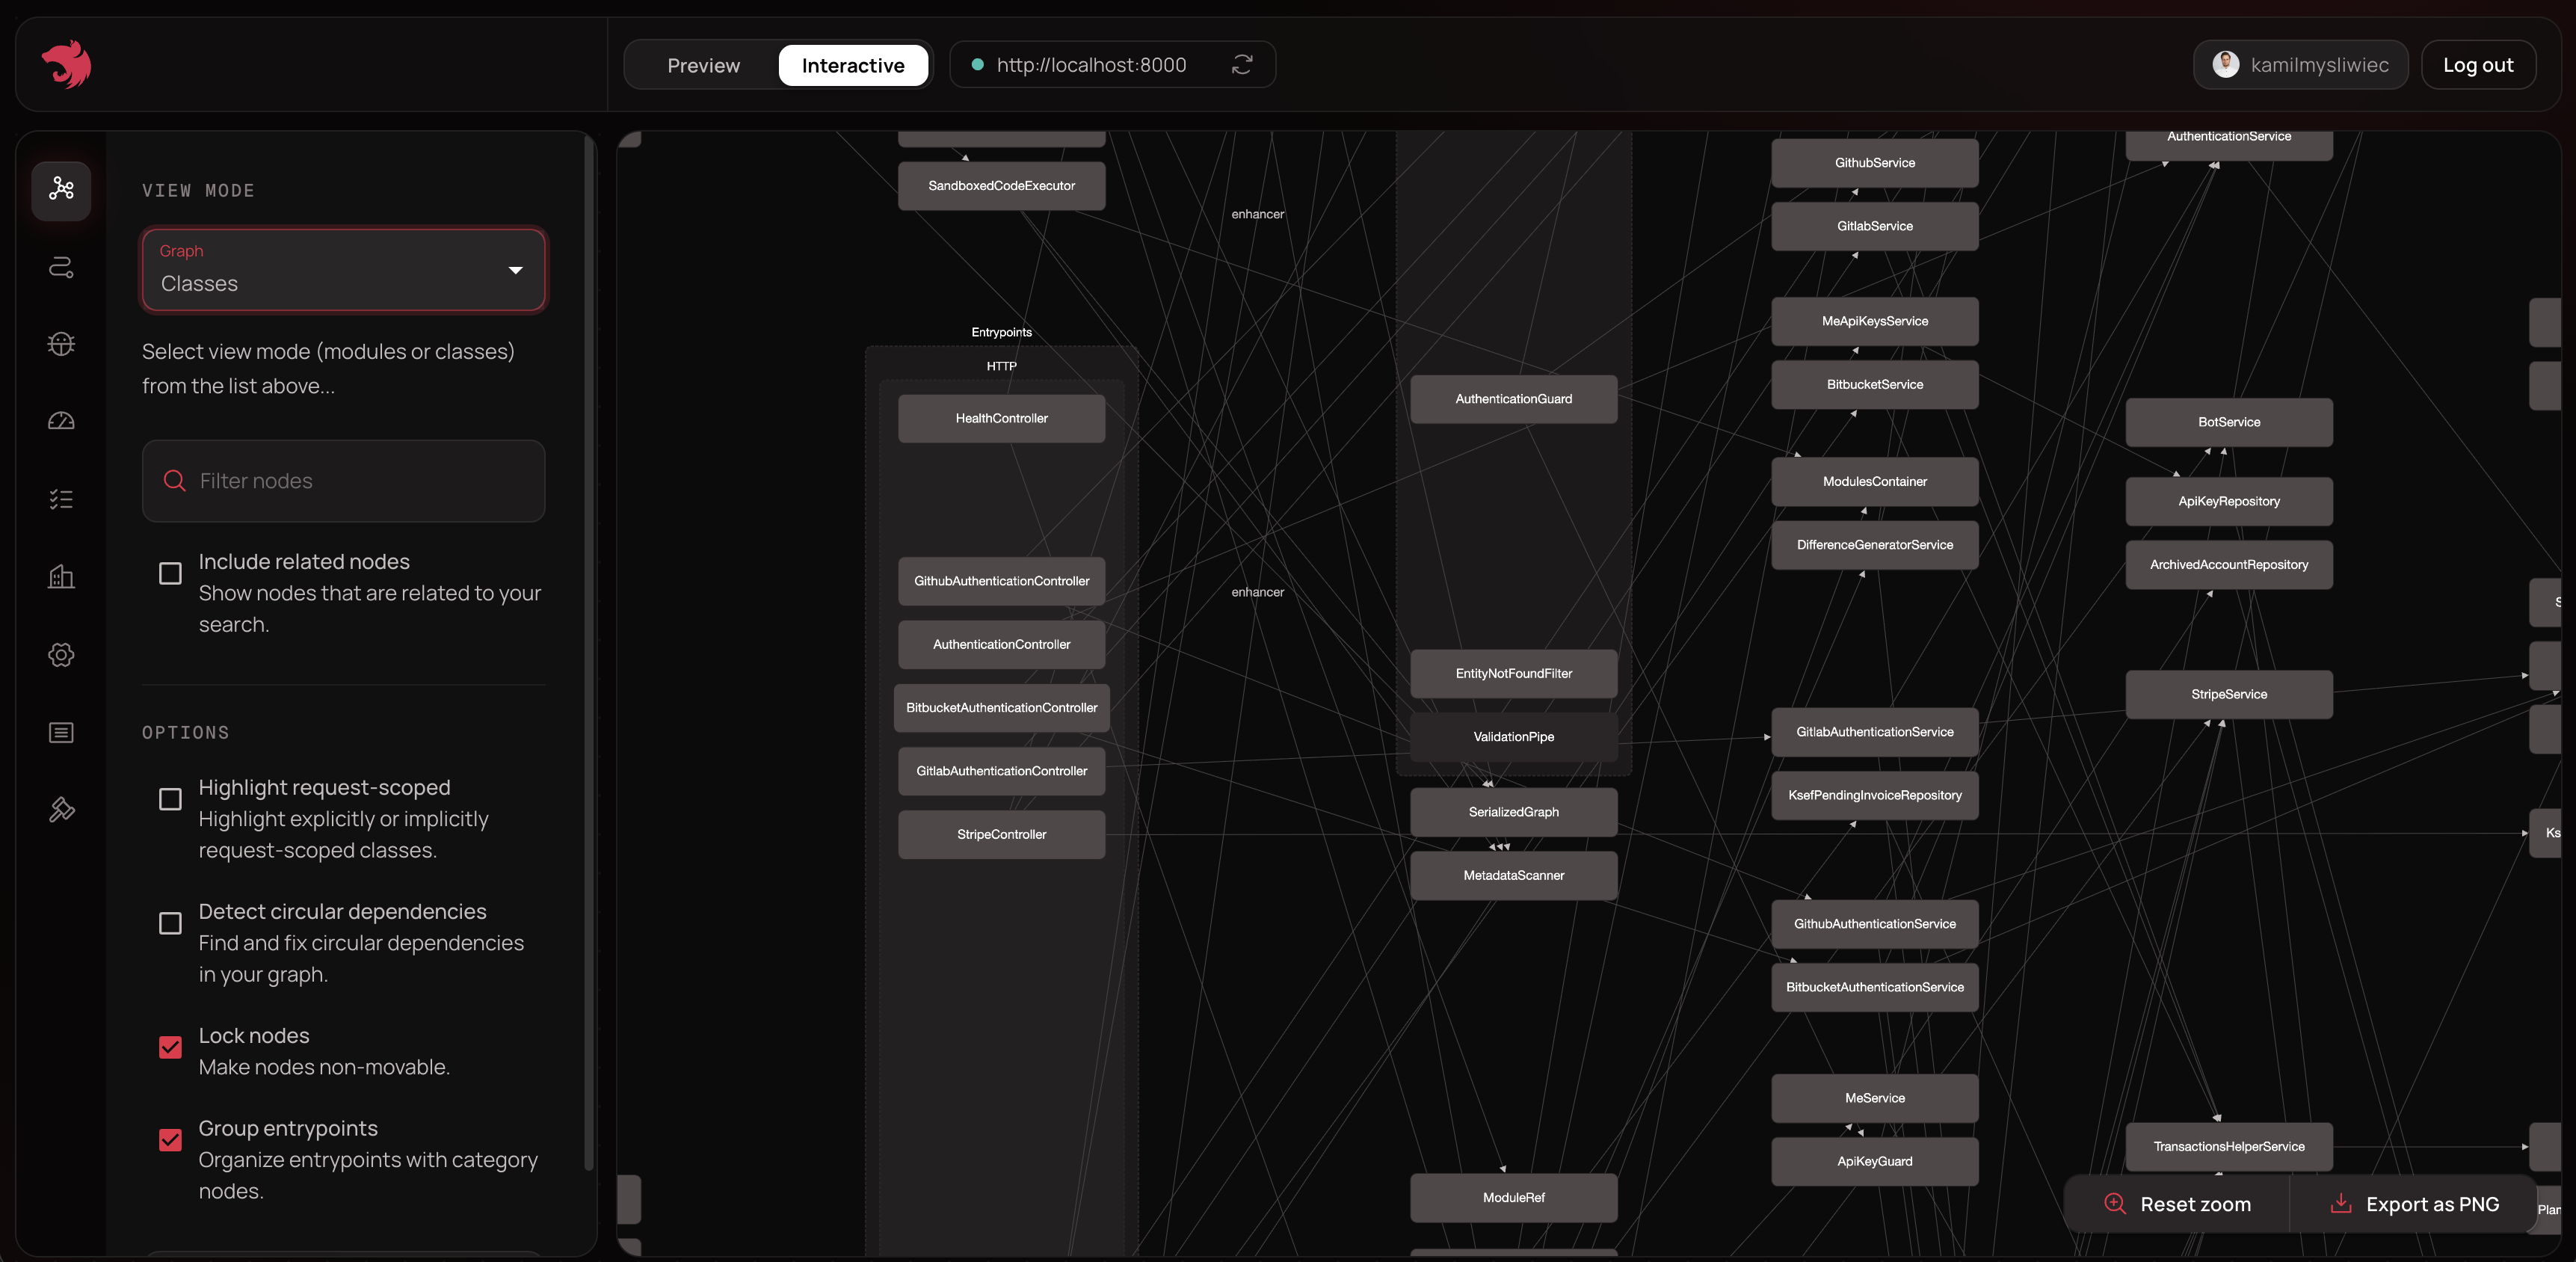Enable Detect circular dependencies checkbox
Viewport: 2576px width, 1262px height.
coord(170,923)
